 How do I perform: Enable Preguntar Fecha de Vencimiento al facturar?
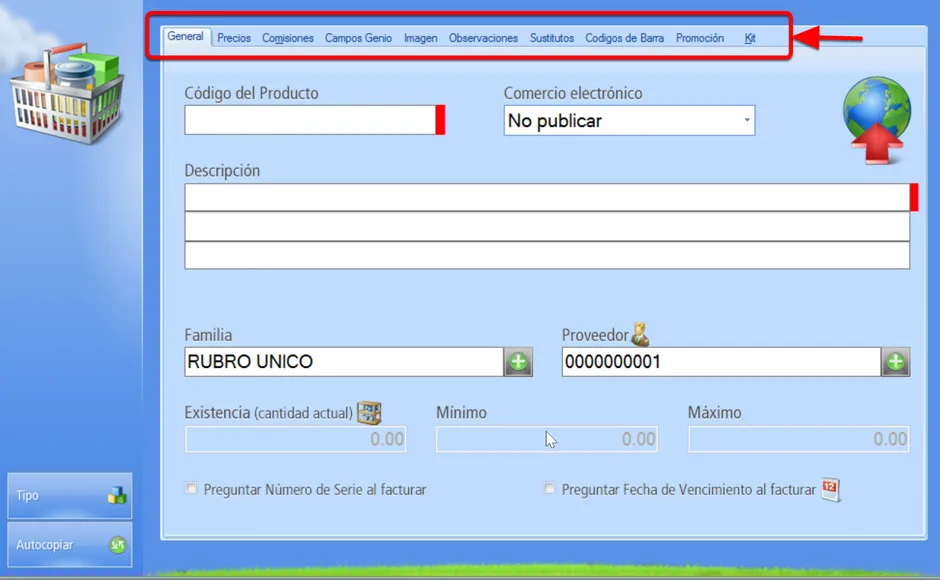(549, 488)
